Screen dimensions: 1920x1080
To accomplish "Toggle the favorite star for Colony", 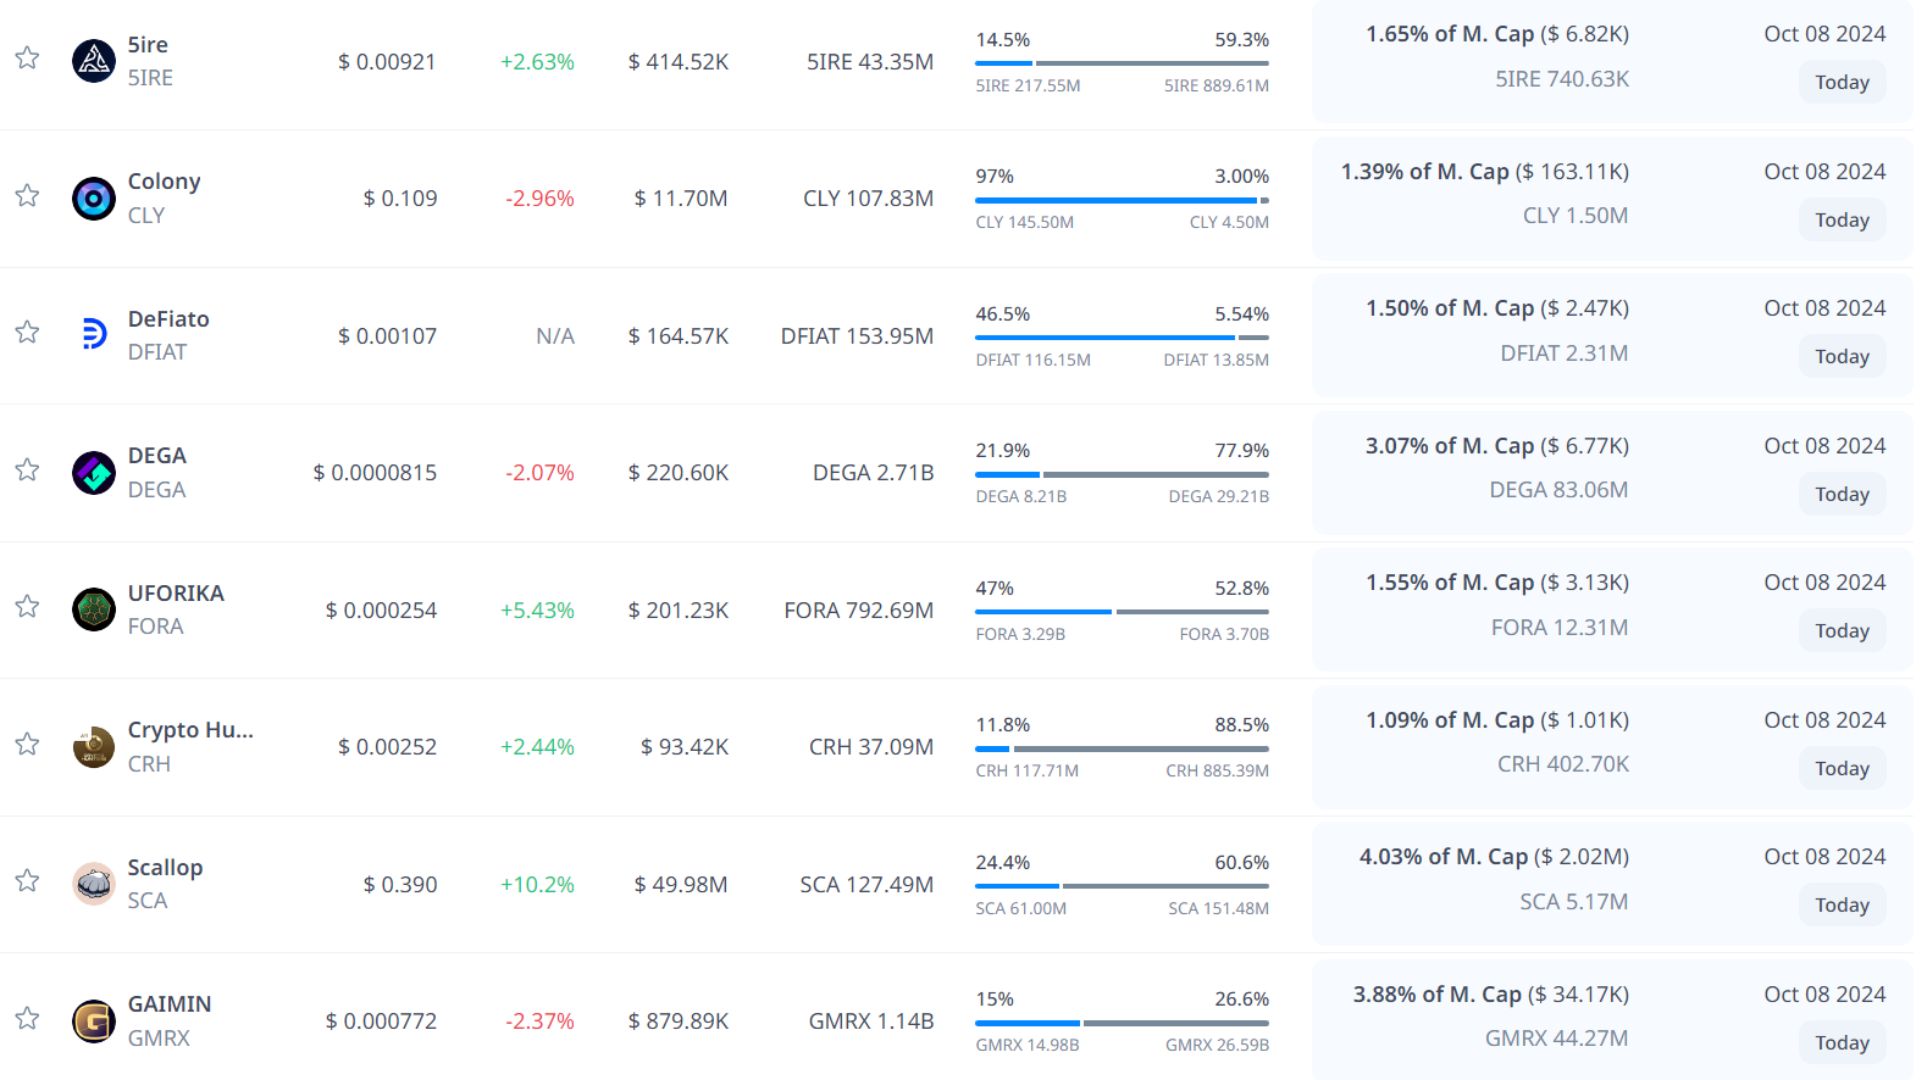I will coord(27,195).
